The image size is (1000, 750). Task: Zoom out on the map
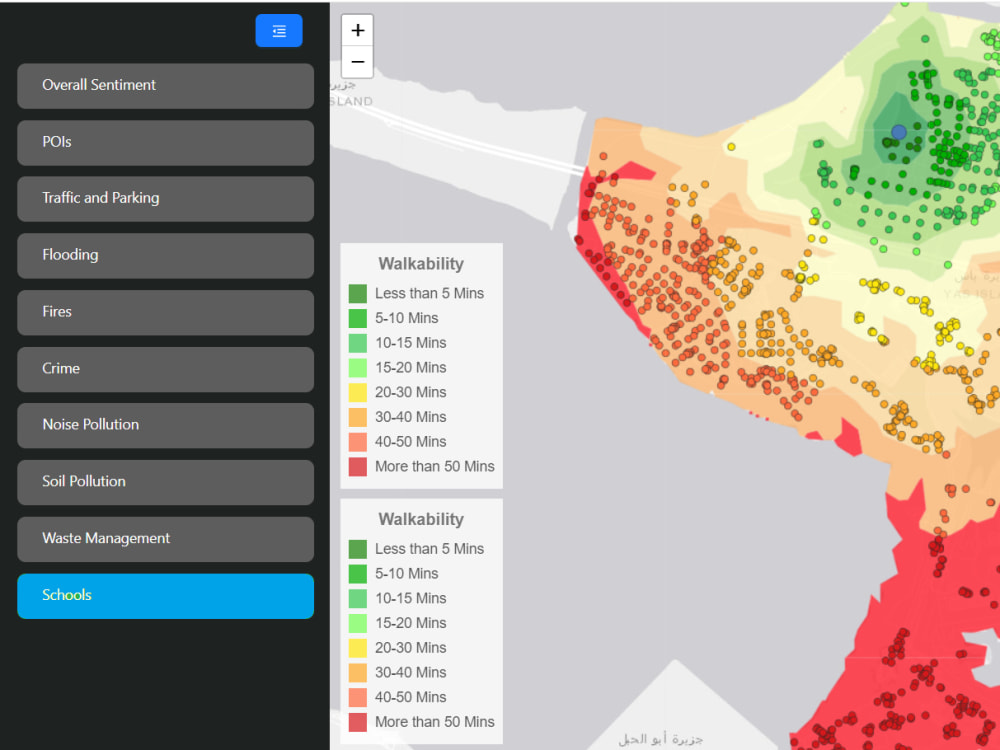click(357, 62)
